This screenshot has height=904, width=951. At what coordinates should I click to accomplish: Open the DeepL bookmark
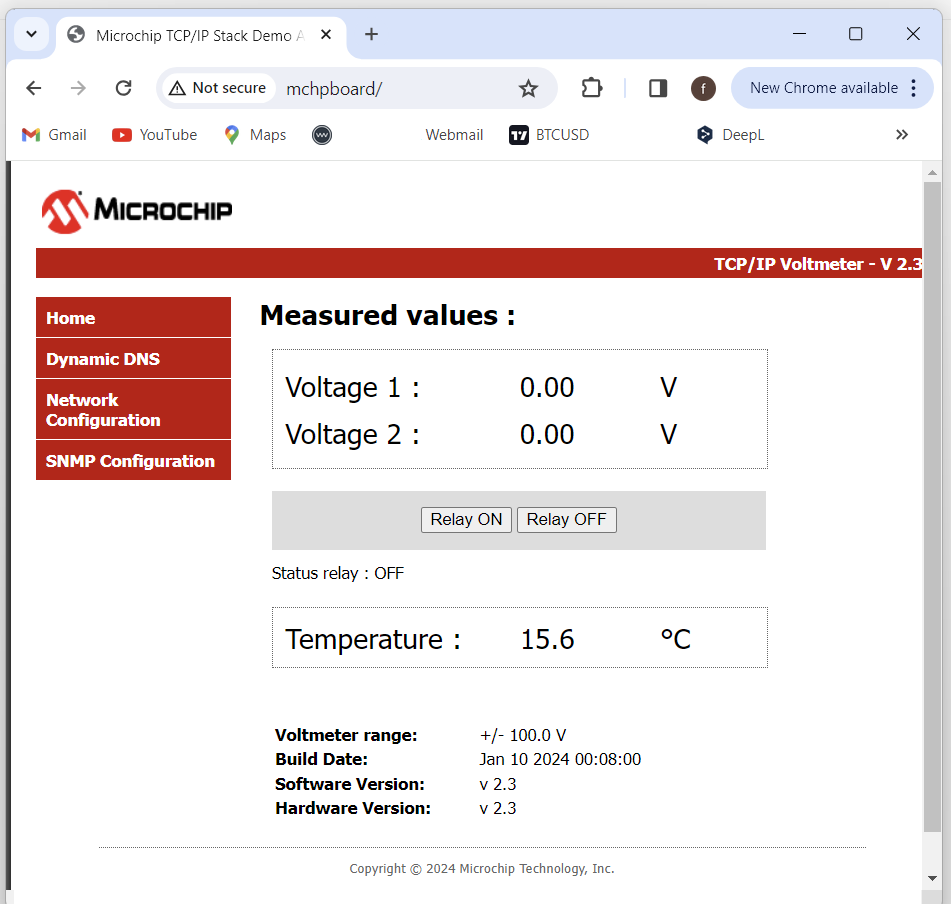point(730,135)
